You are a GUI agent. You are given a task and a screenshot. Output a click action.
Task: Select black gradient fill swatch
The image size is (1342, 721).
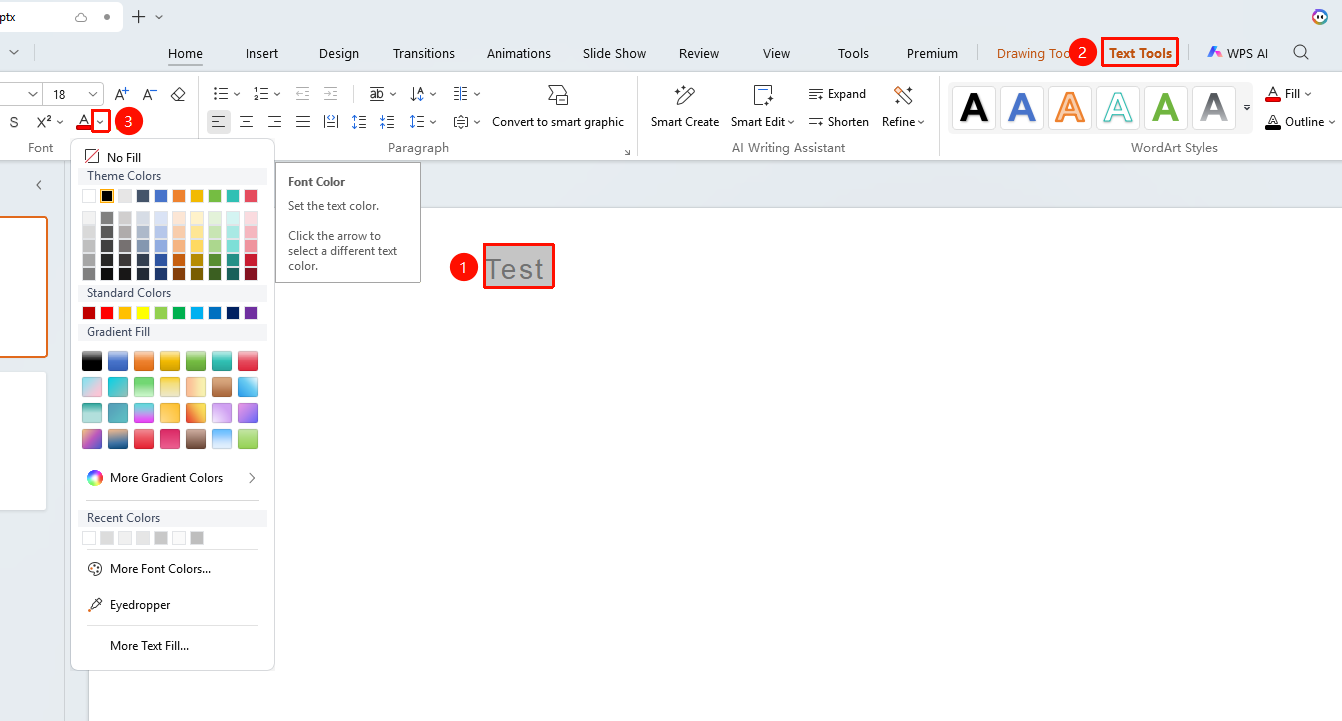point(92,361)
